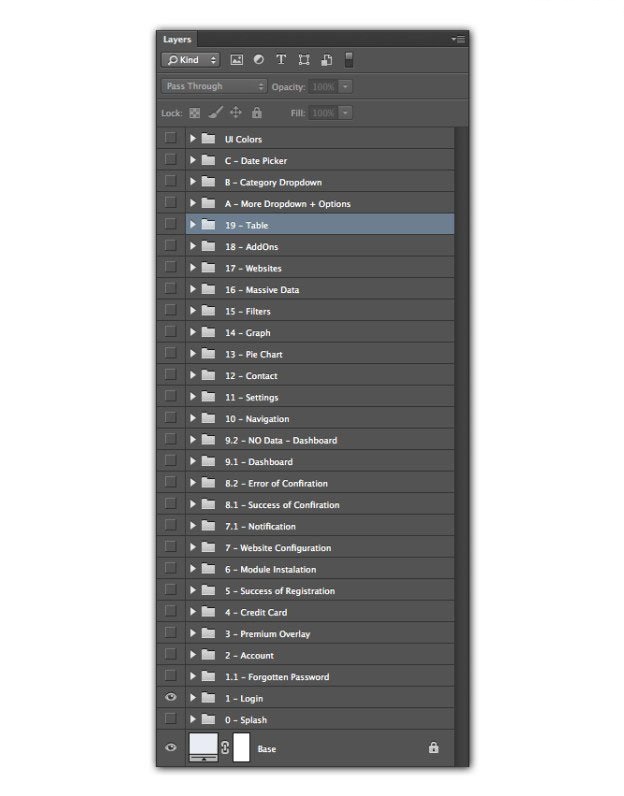Click the lock all padlock icon
Screen dimensions: 624x796
(256, 113)
